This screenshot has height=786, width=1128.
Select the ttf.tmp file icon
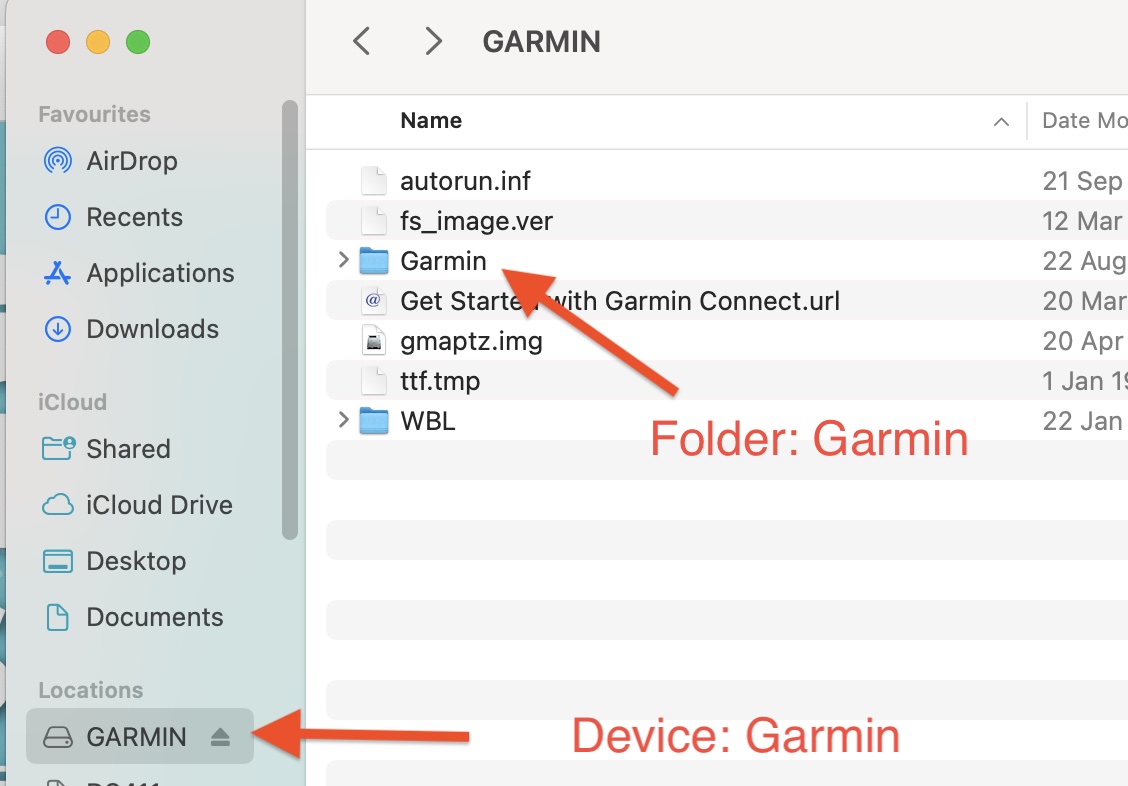pyautogui.click(x=373, y=380)
